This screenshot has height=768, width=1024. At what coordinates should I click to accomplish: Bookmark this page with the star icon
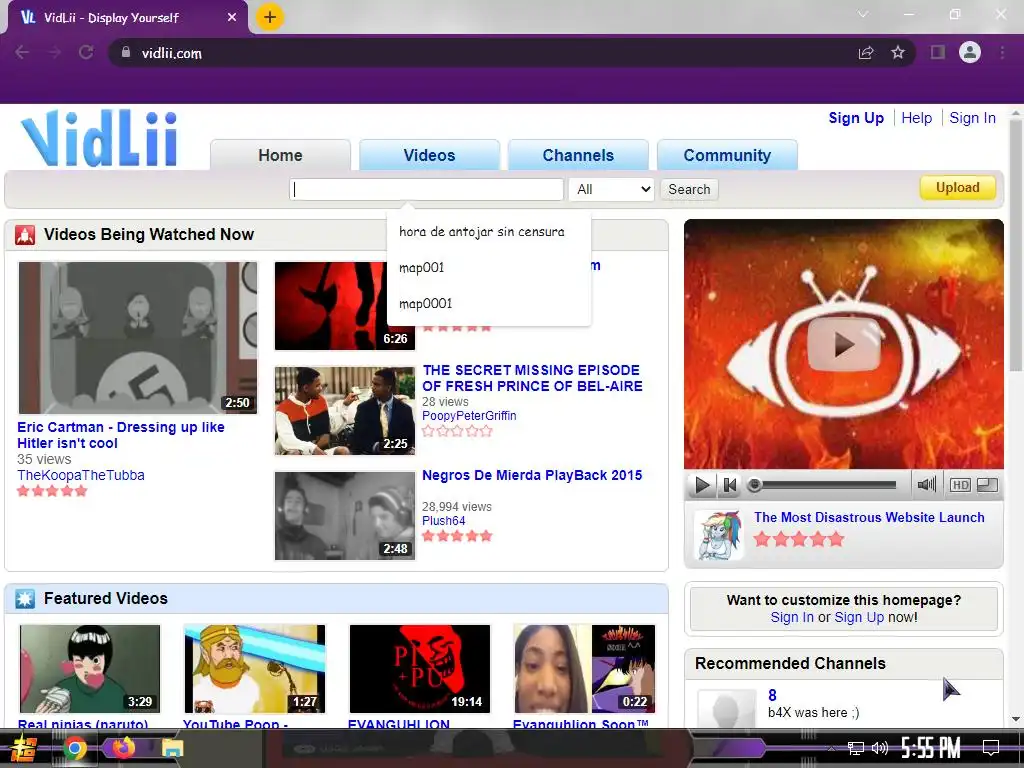click(x=898, y=52)
